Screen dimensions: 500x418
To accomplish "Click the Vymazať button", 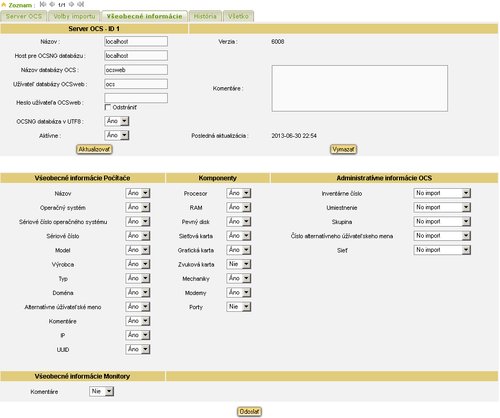I will (x=344, y=149).
